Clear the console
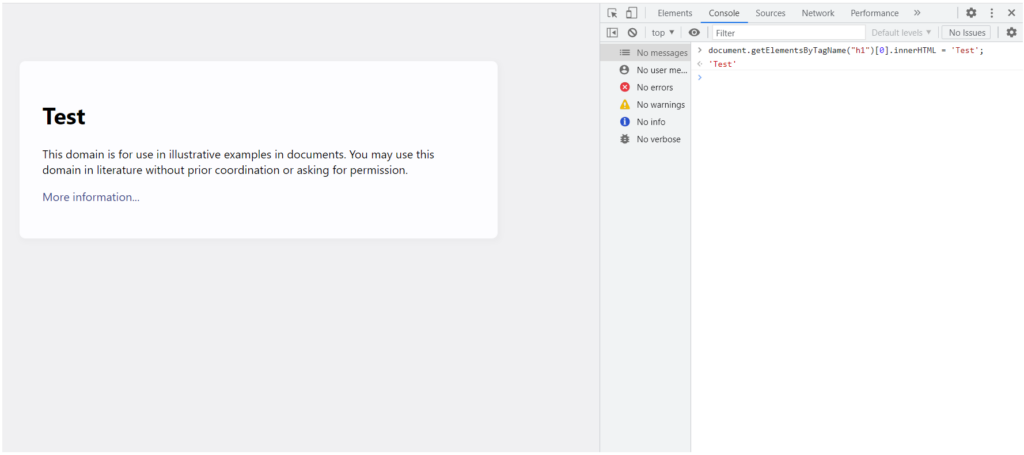 [632, 33]
